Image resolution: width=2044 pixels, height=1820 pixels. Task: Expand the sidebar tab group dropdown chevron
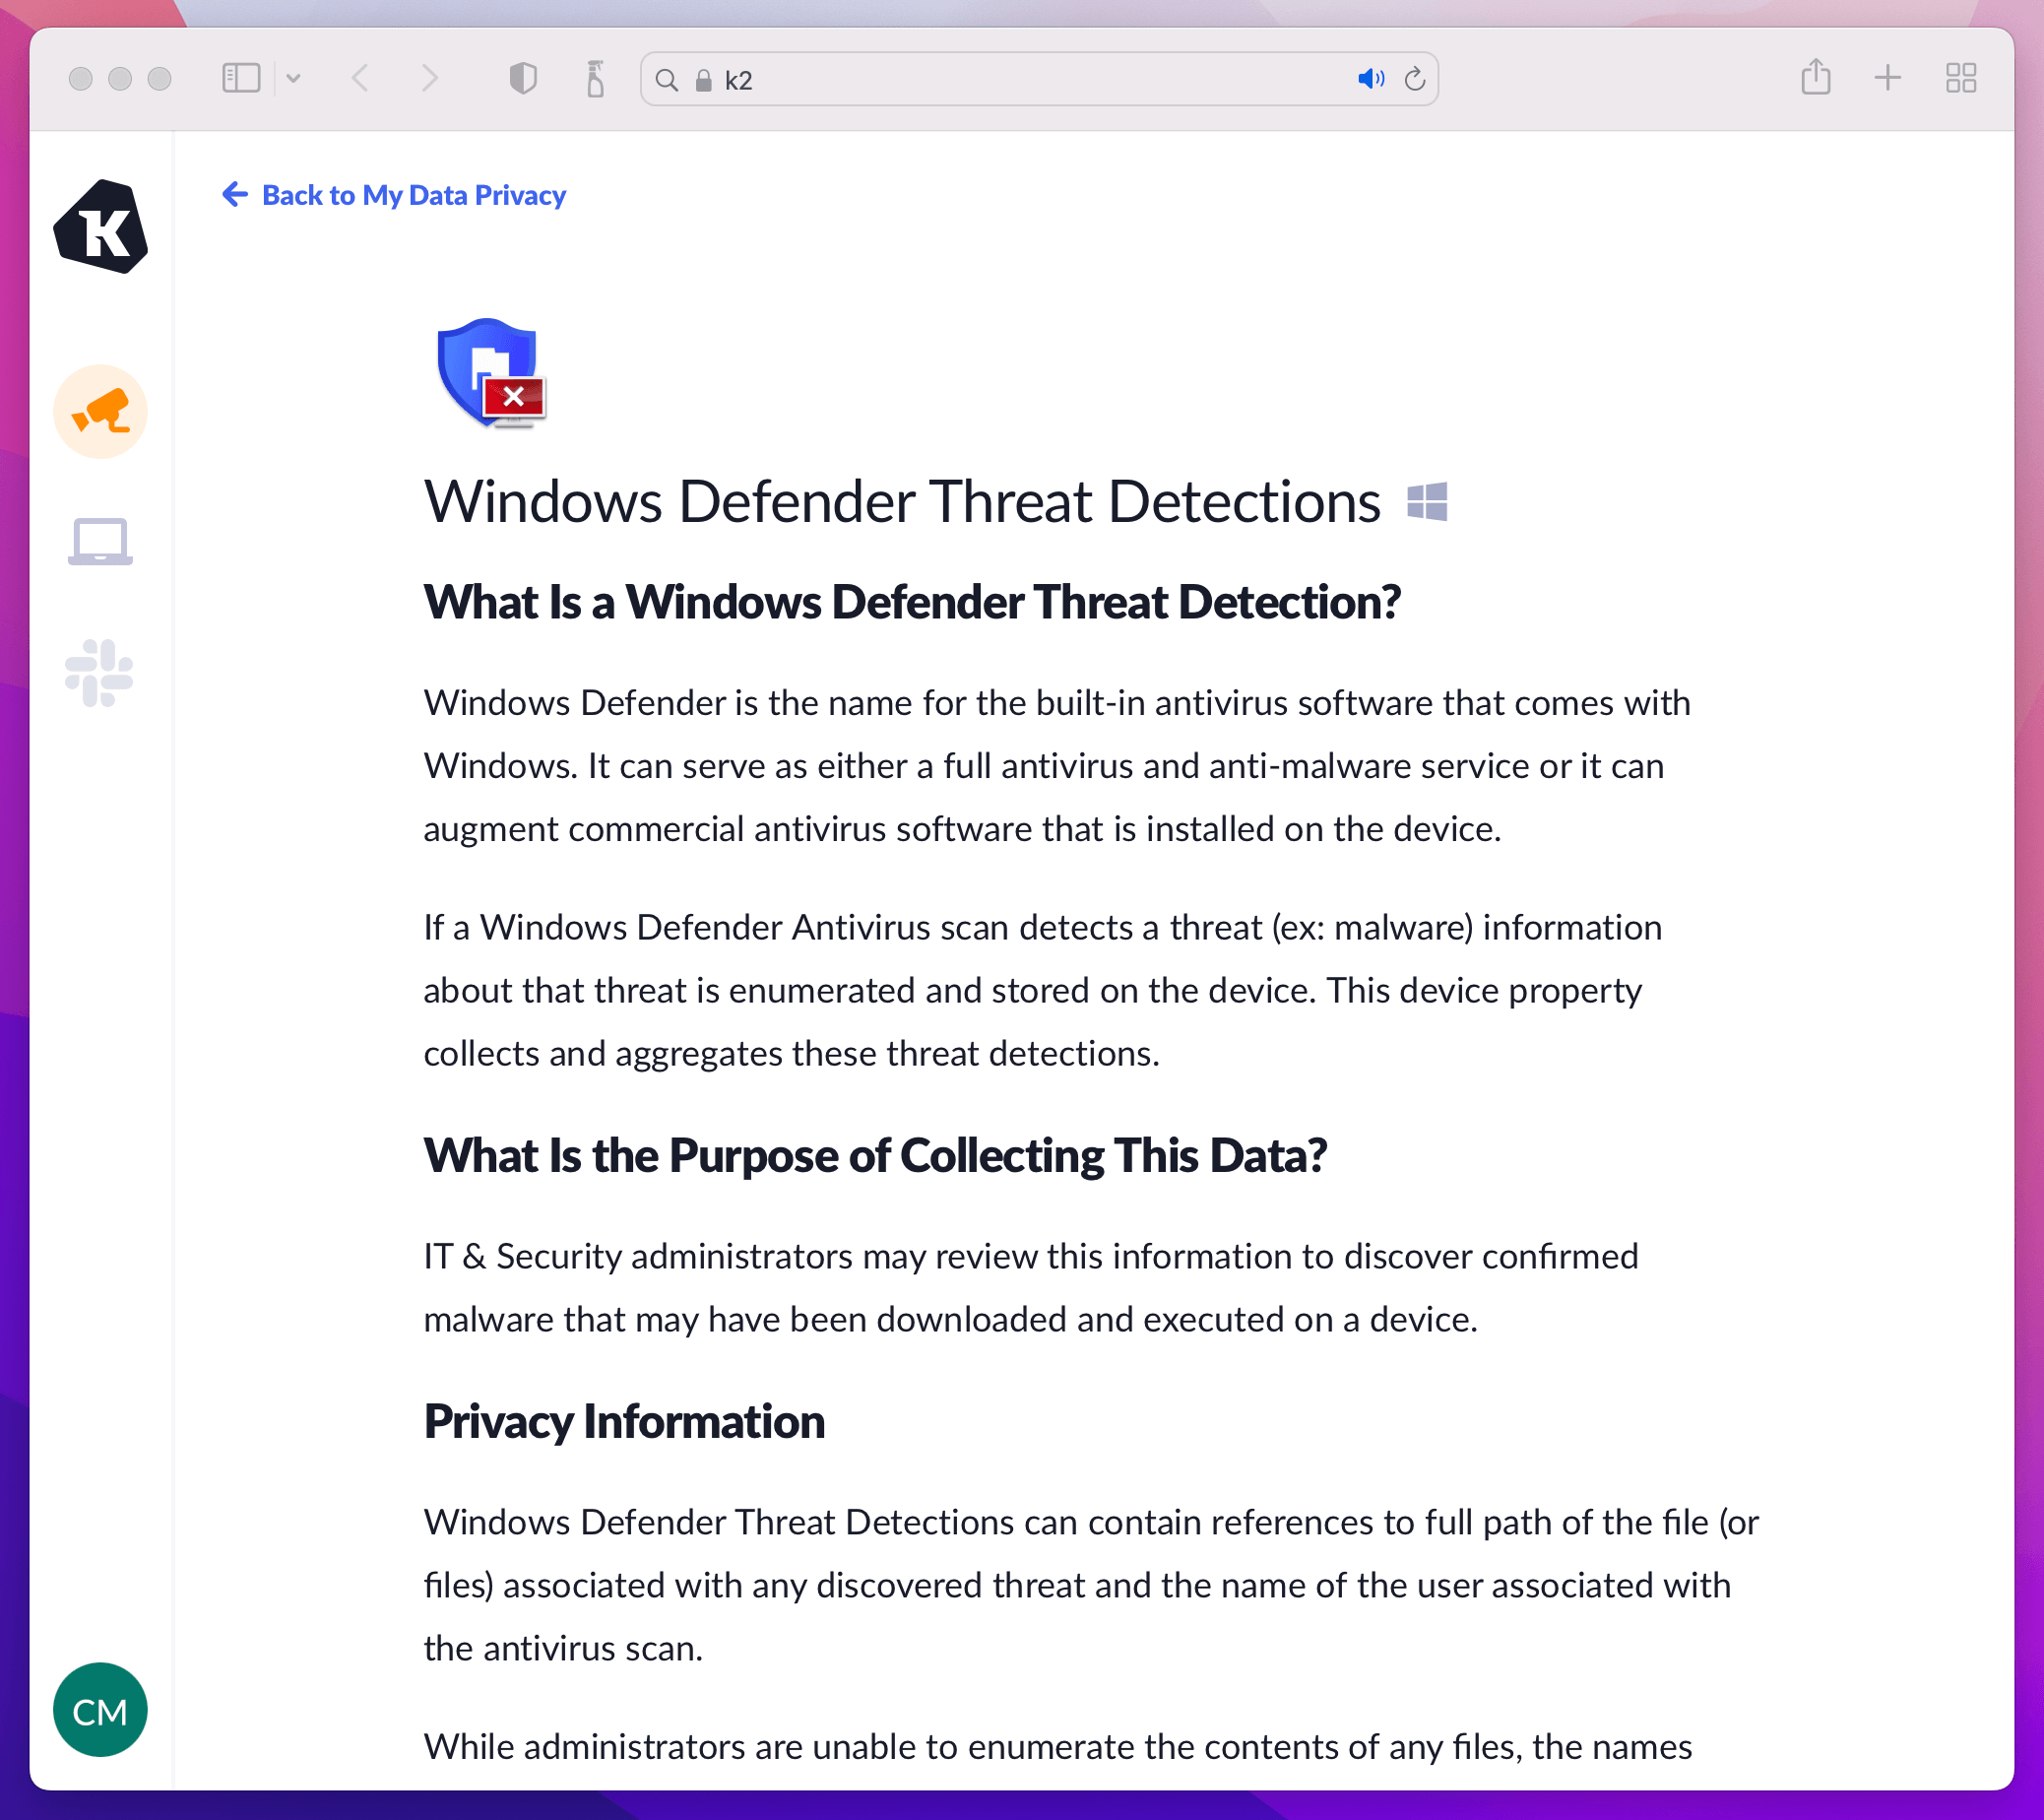[293, 78]
